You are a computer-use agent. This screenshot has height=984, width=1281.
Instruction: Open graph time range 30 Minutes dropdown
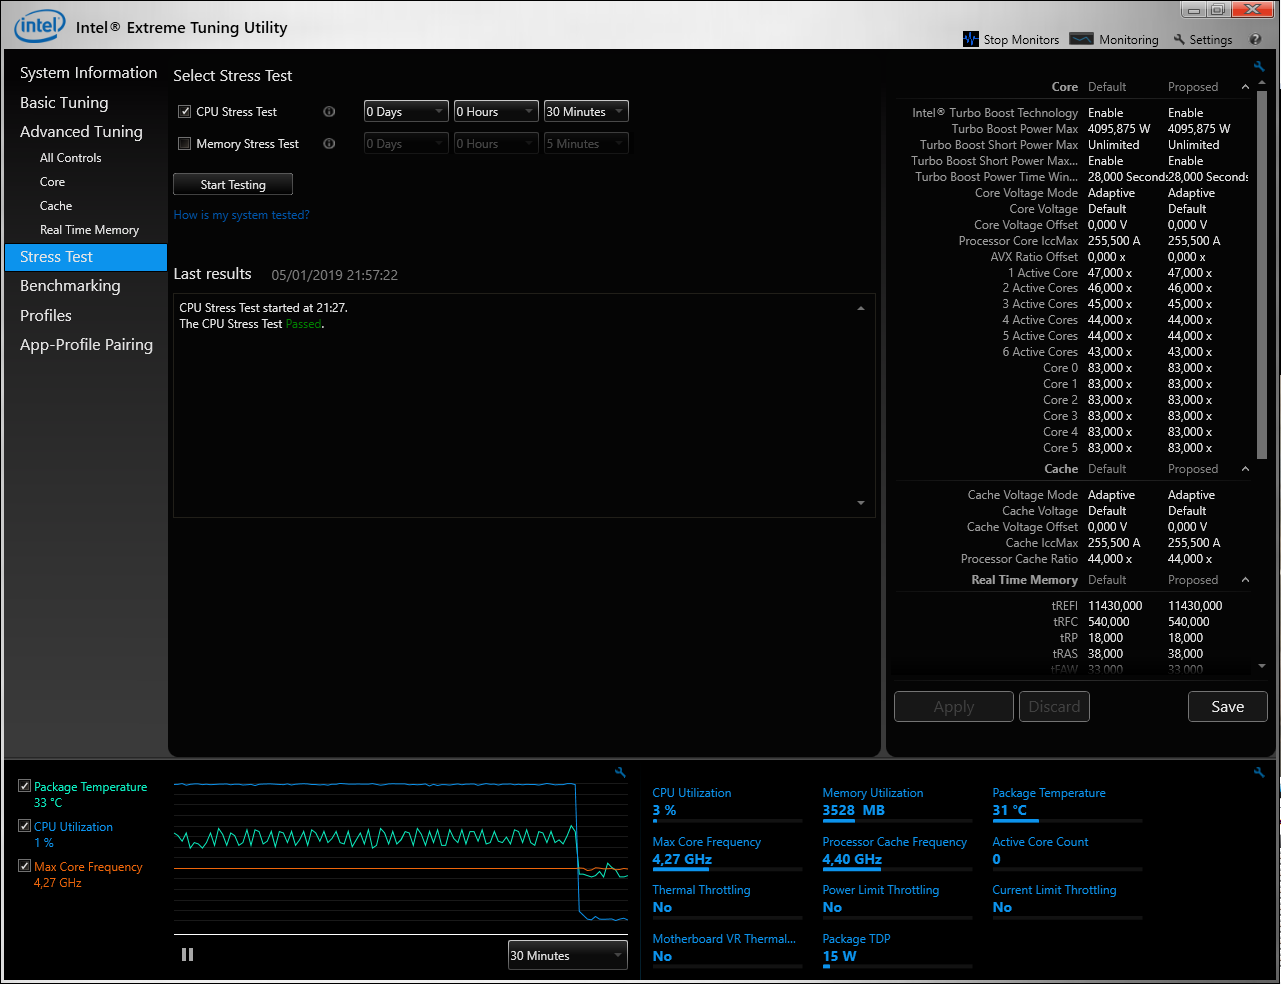pos(567,956)
